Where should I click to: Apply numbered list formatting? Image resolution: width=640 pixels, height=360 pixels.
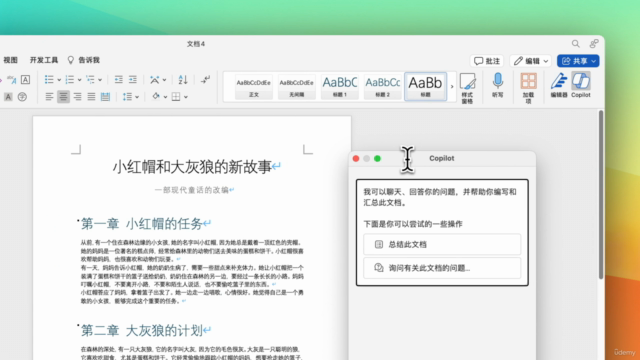pyautogui.click(x=70, y=80)
